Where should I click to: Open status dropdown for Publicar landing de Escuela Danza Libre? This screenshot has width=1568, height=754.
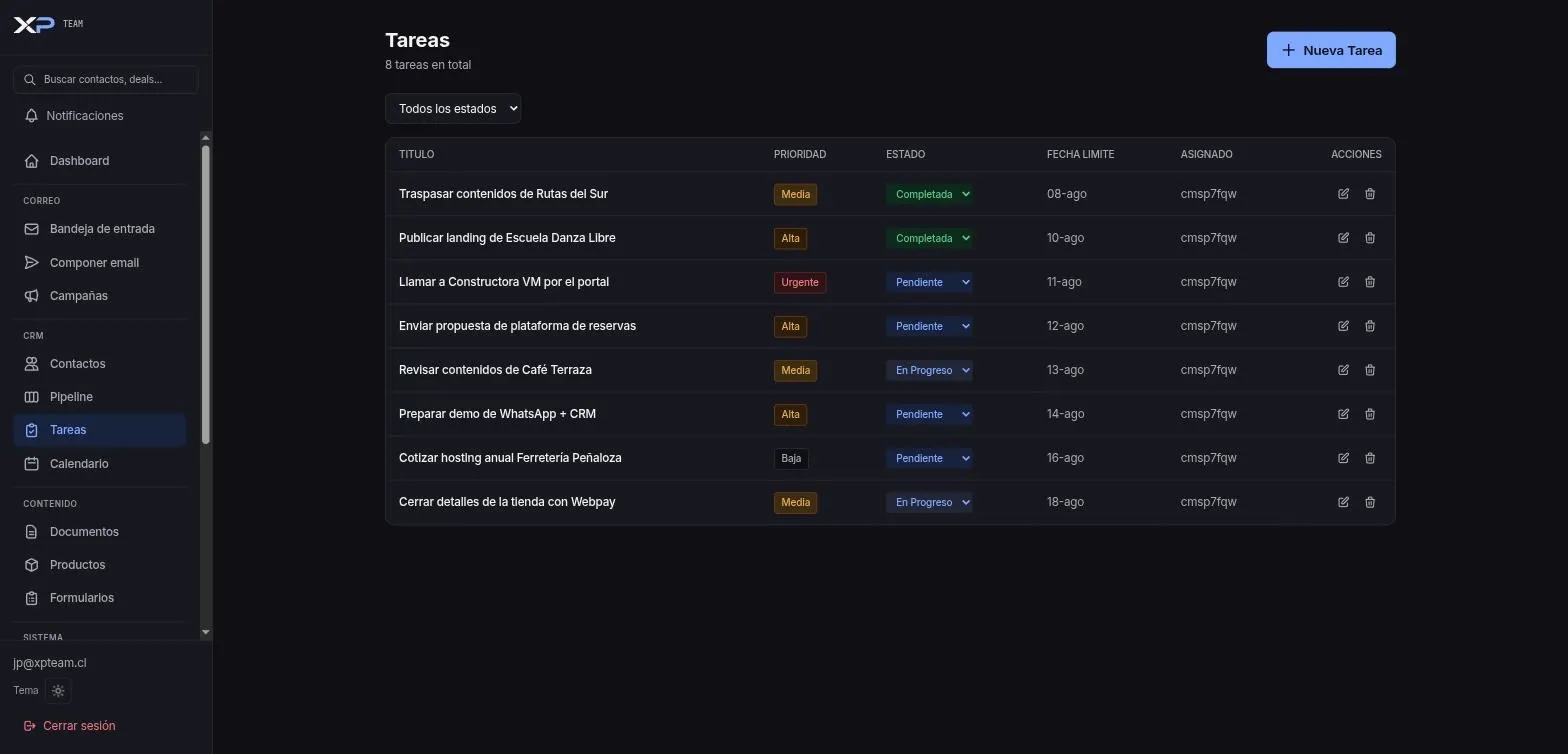929,238
